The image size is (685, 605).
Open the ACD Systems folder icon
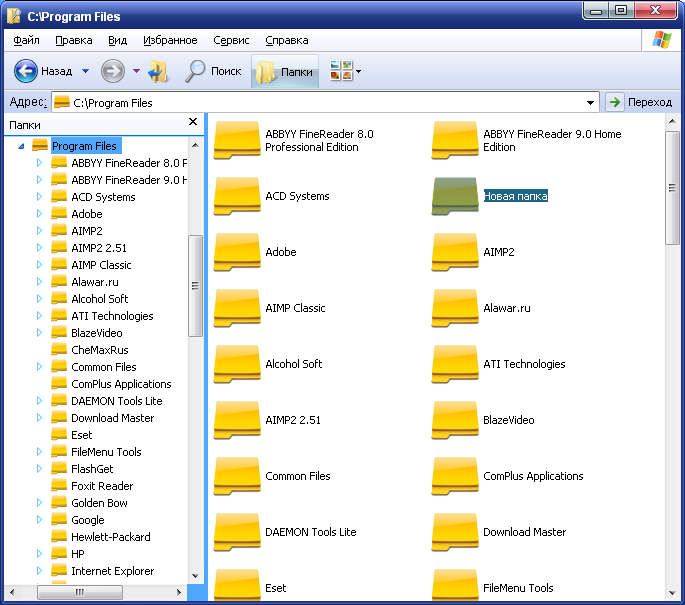click(237, 196)
